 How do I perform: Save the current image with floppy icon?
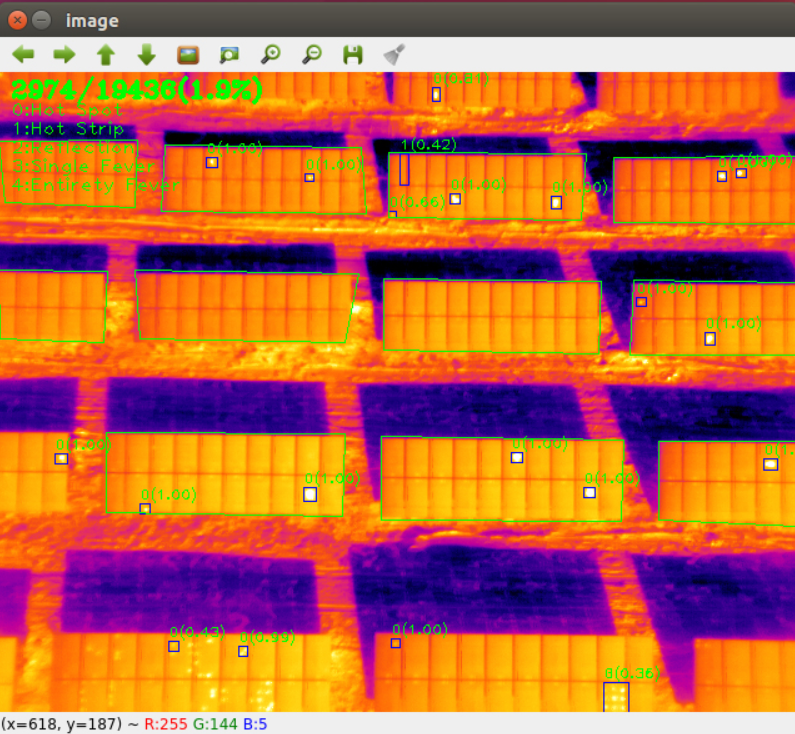coord(353,54)
